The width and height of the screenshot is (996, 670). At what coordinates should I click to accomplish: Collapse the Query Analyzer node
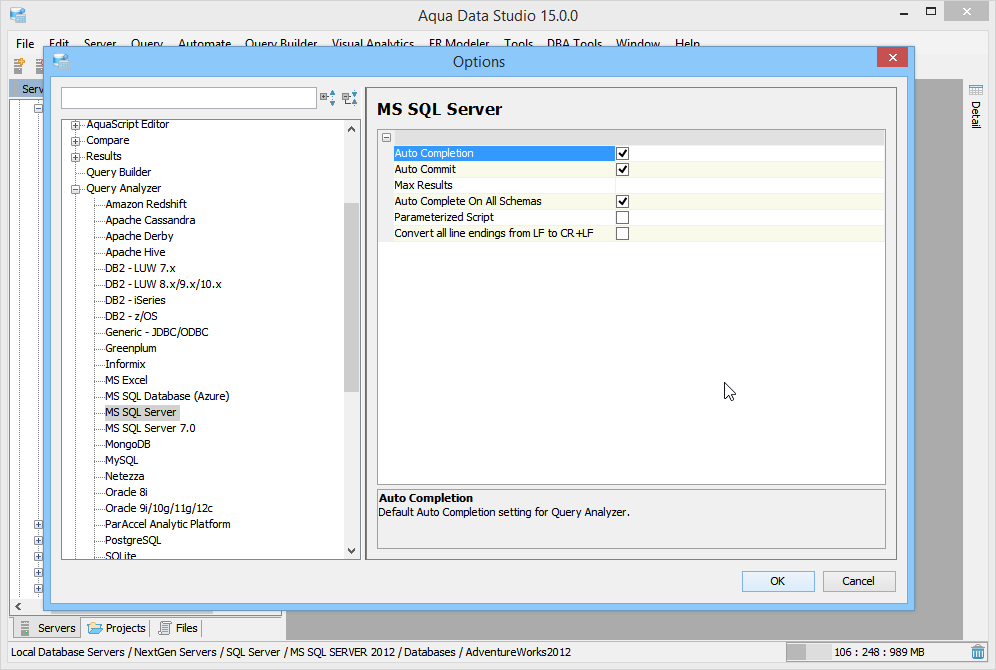(x=76, y=189)
